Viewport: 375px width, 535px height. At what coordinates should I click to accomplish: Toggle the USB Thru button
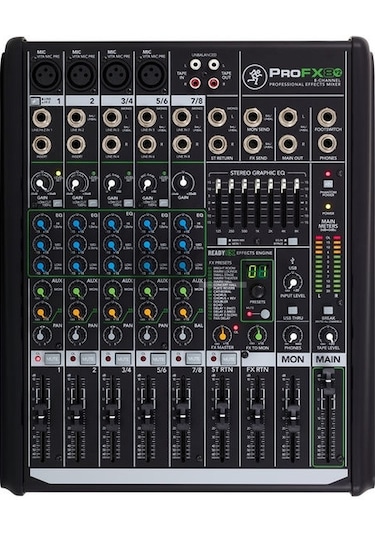point(292,310)
